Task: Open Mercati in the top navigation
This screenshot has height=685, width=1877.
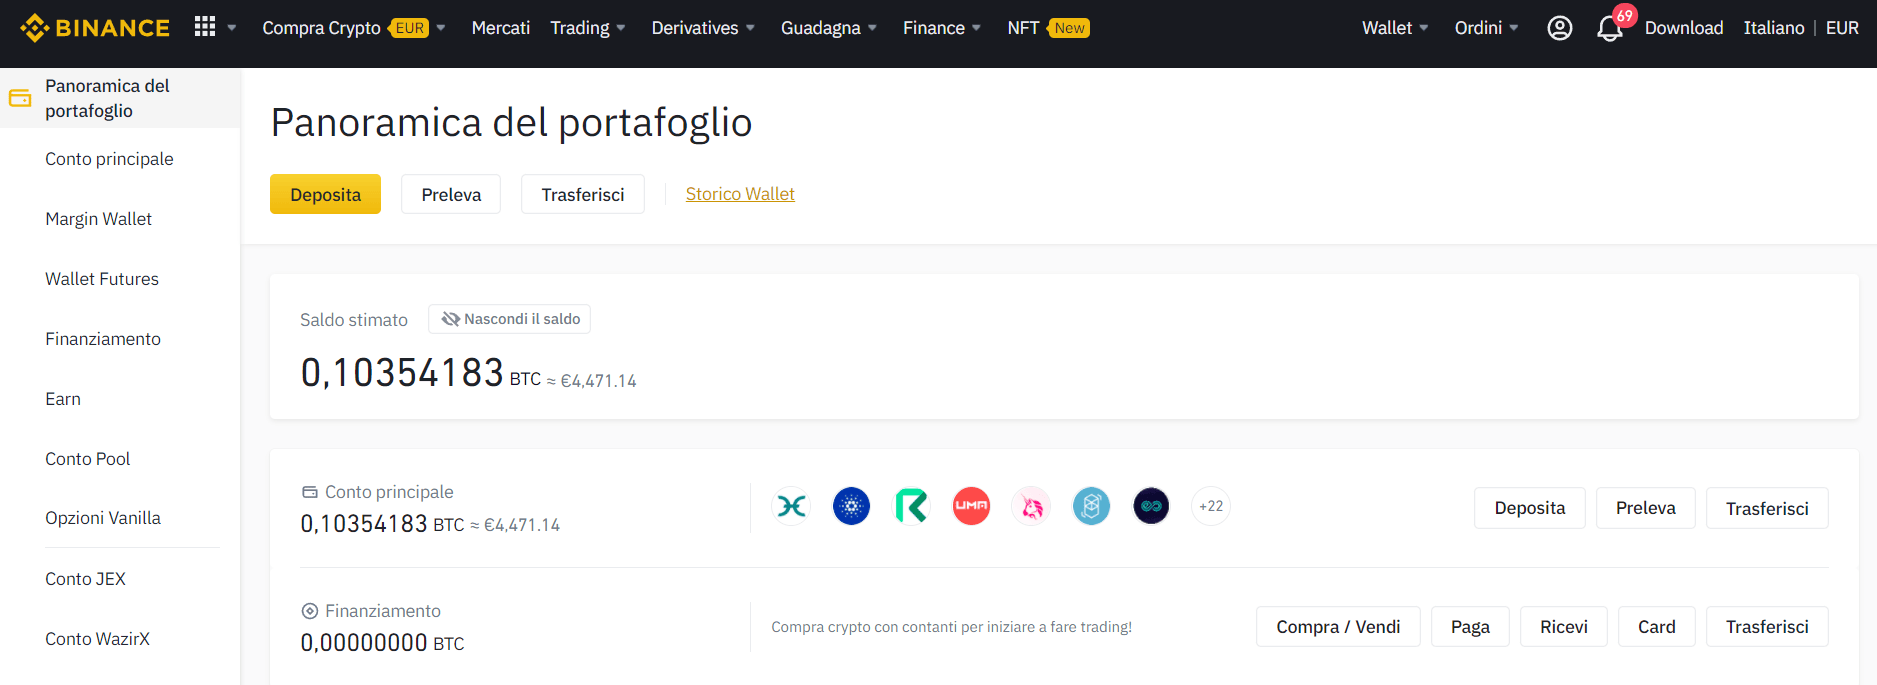Action: (x=501, y=28)
